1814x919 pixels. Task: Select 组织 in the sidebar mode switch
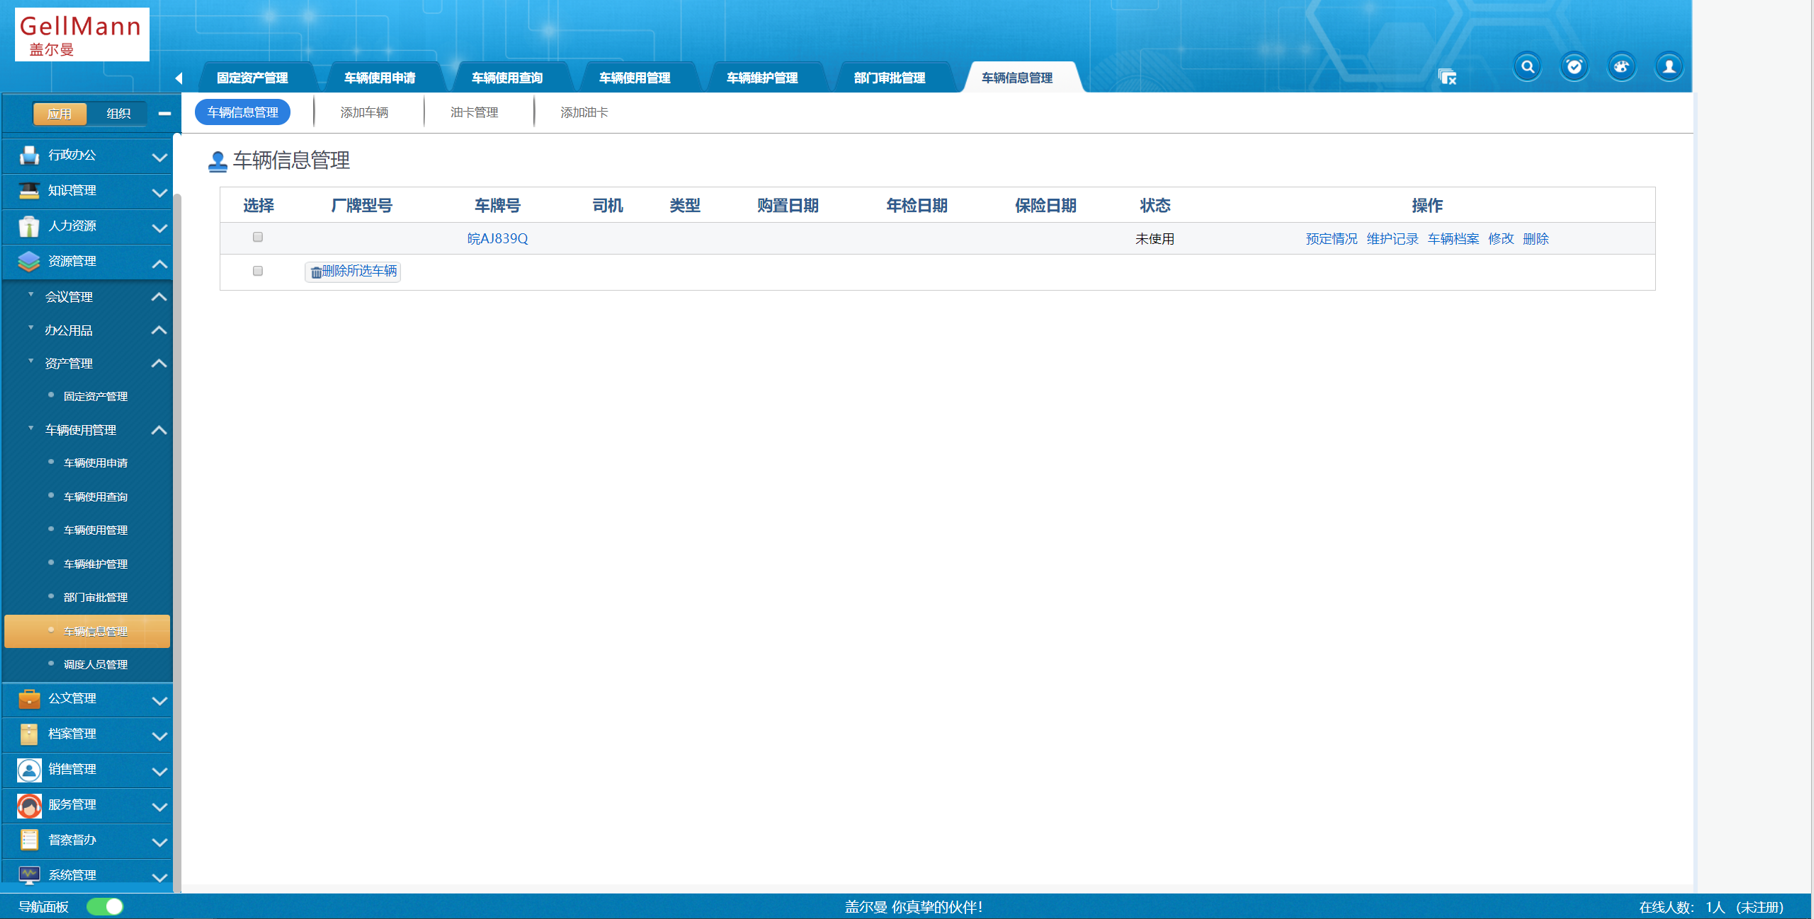tap(118, 114)
